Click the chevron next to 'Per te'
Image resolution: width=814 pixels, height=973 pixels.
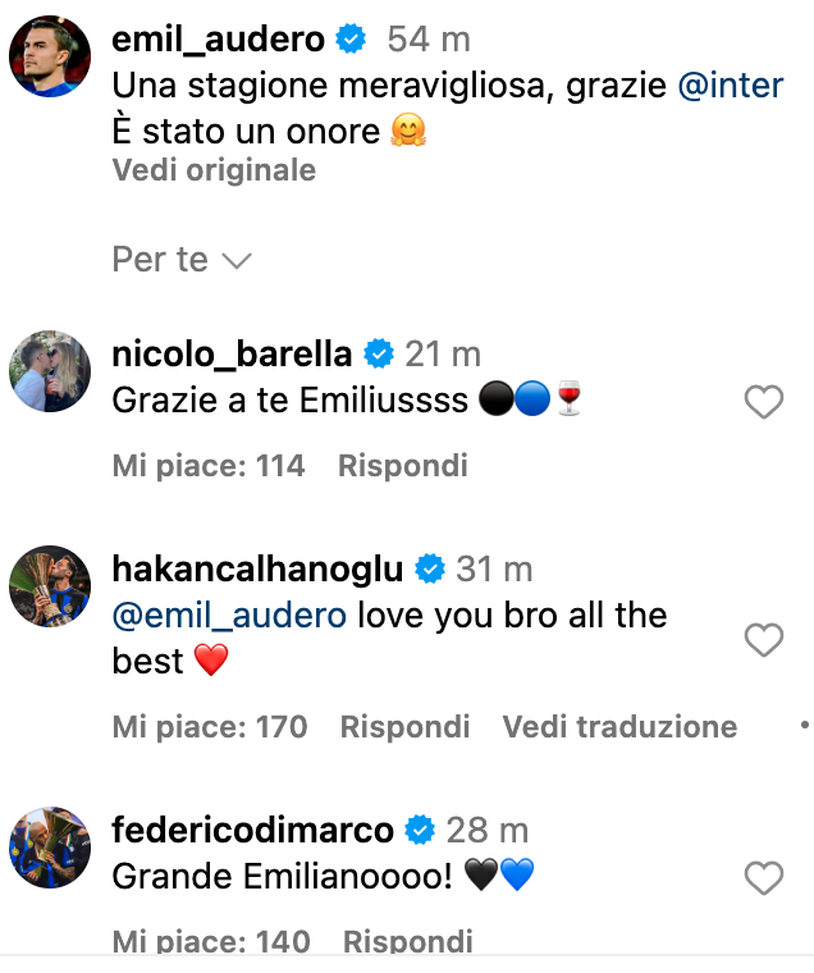(237, 262)
